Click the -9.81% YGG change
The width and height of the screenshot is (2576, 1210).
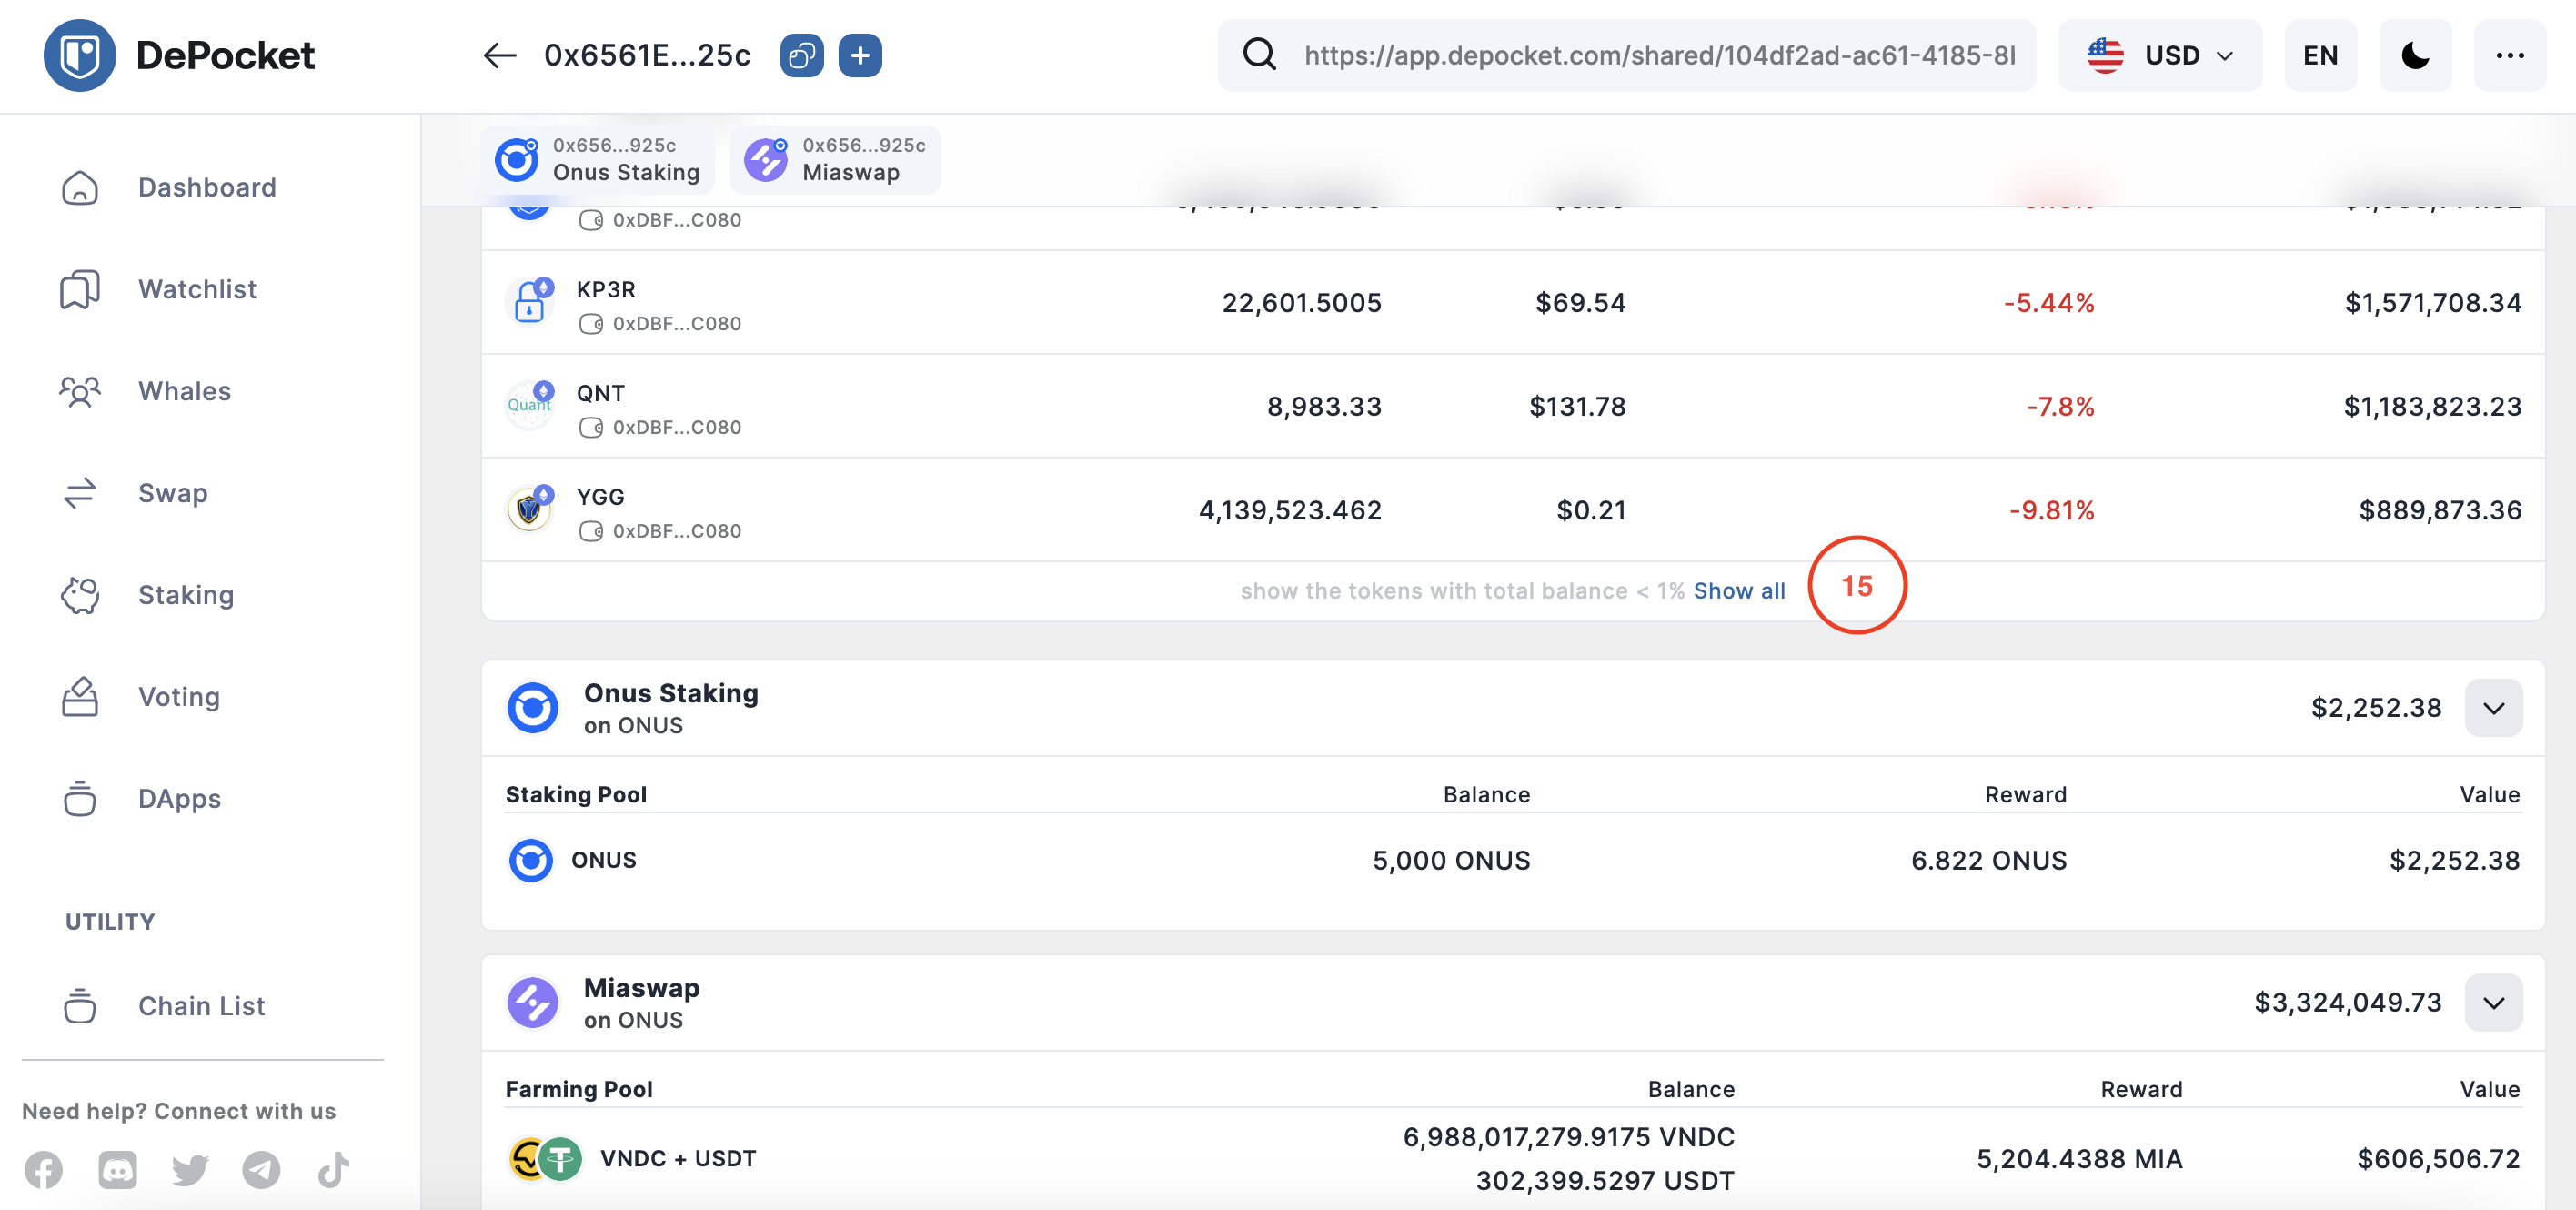click(2051, 510)
